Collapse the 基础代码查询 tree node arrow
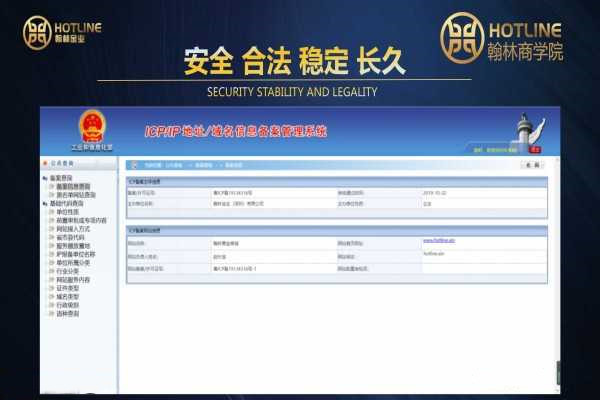The width and height of the screenshot is (600, 400). pyautogui.click(x=45, y=204)
